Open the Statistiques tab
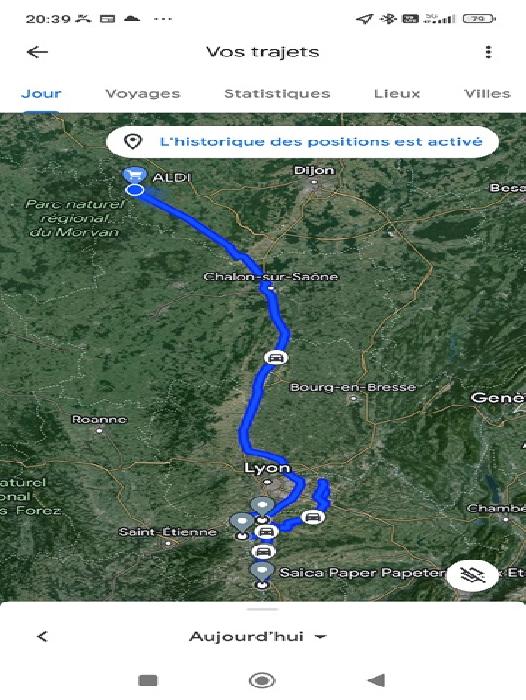Image resolution: width=526 pixels, height=700 pixels. 277,93
